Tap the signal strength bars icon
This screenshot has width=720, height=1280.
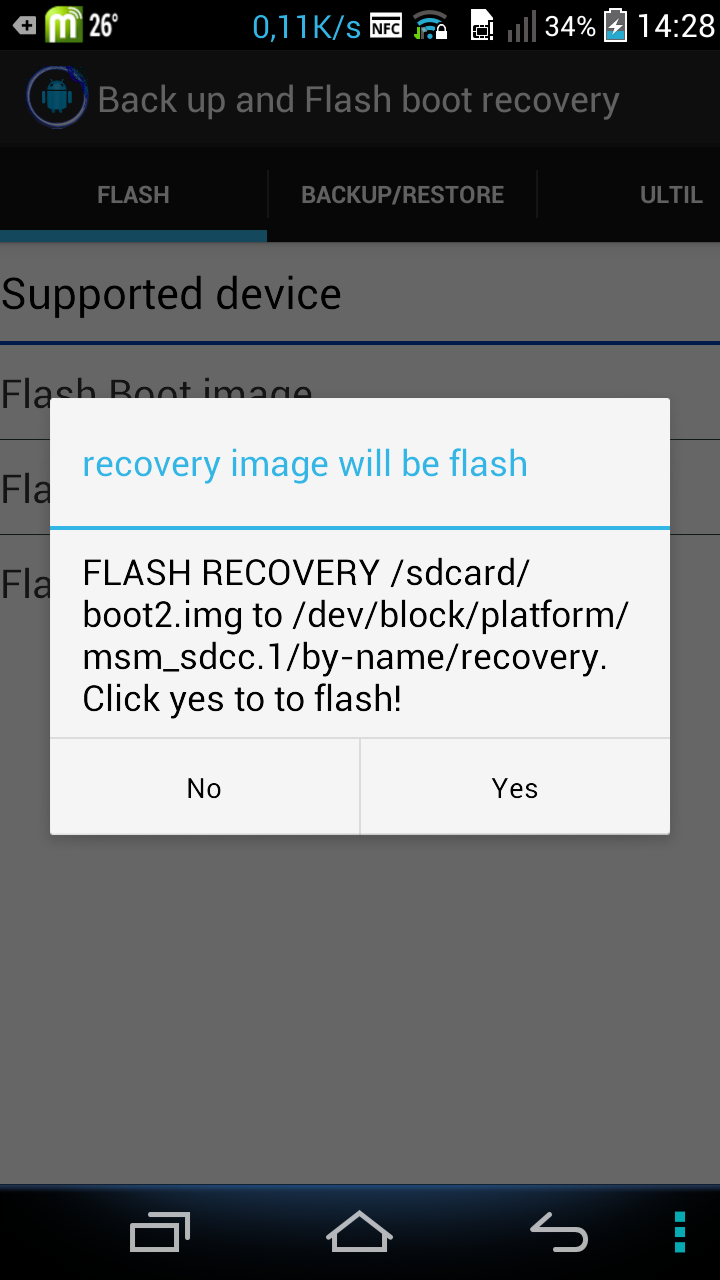point(520,26)
